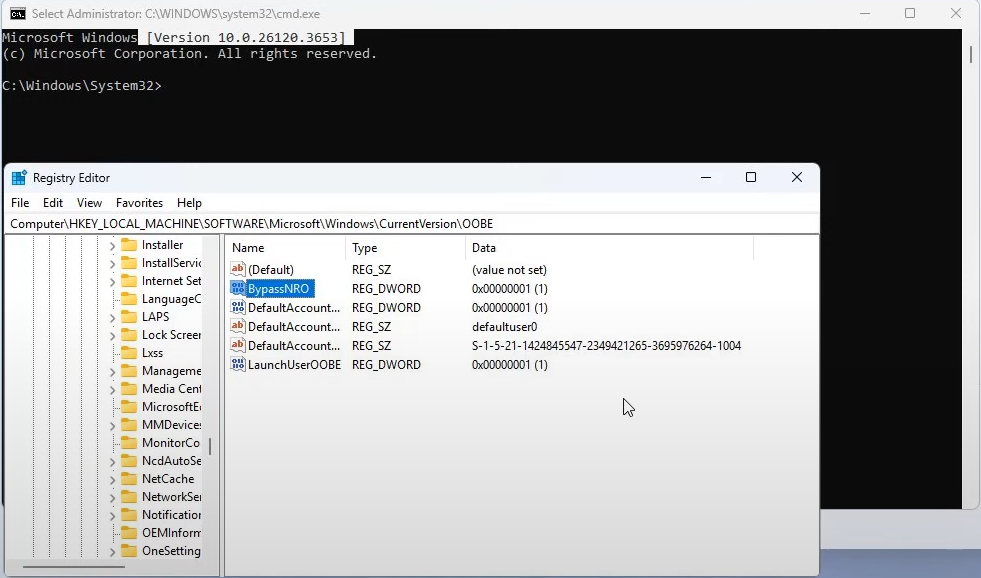Select the LaunchUserOOBE DWORD icon
The image size is (981, 578).
tap(238, 364)
